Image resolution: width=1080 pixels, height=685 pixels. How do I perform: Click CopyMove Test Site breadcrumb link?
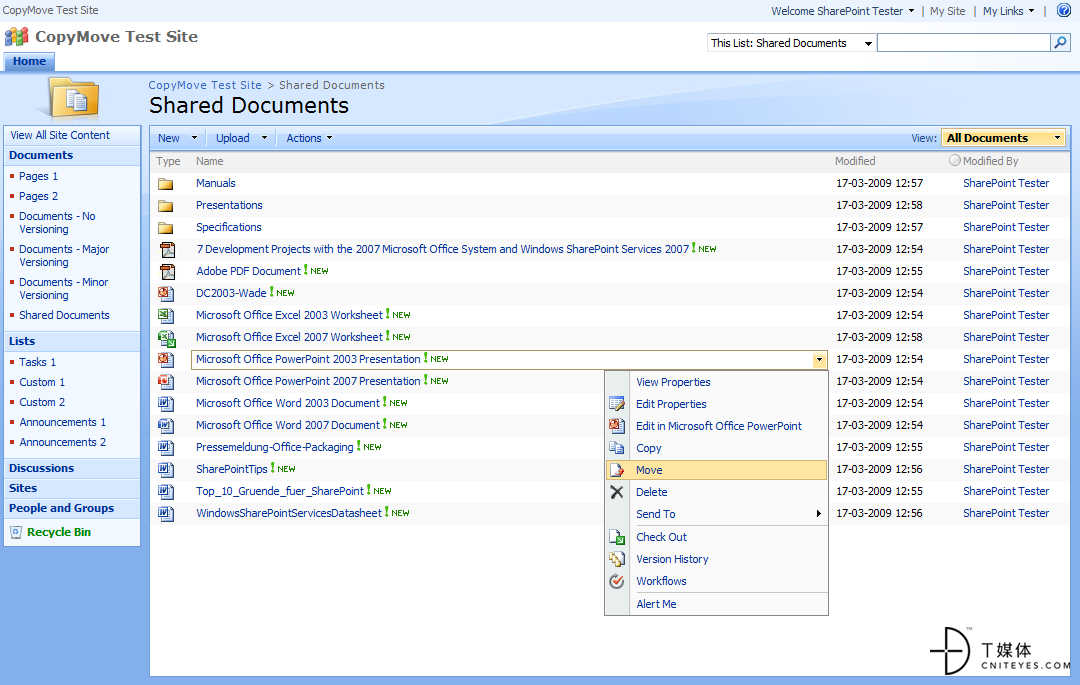(x=205, y=85)
